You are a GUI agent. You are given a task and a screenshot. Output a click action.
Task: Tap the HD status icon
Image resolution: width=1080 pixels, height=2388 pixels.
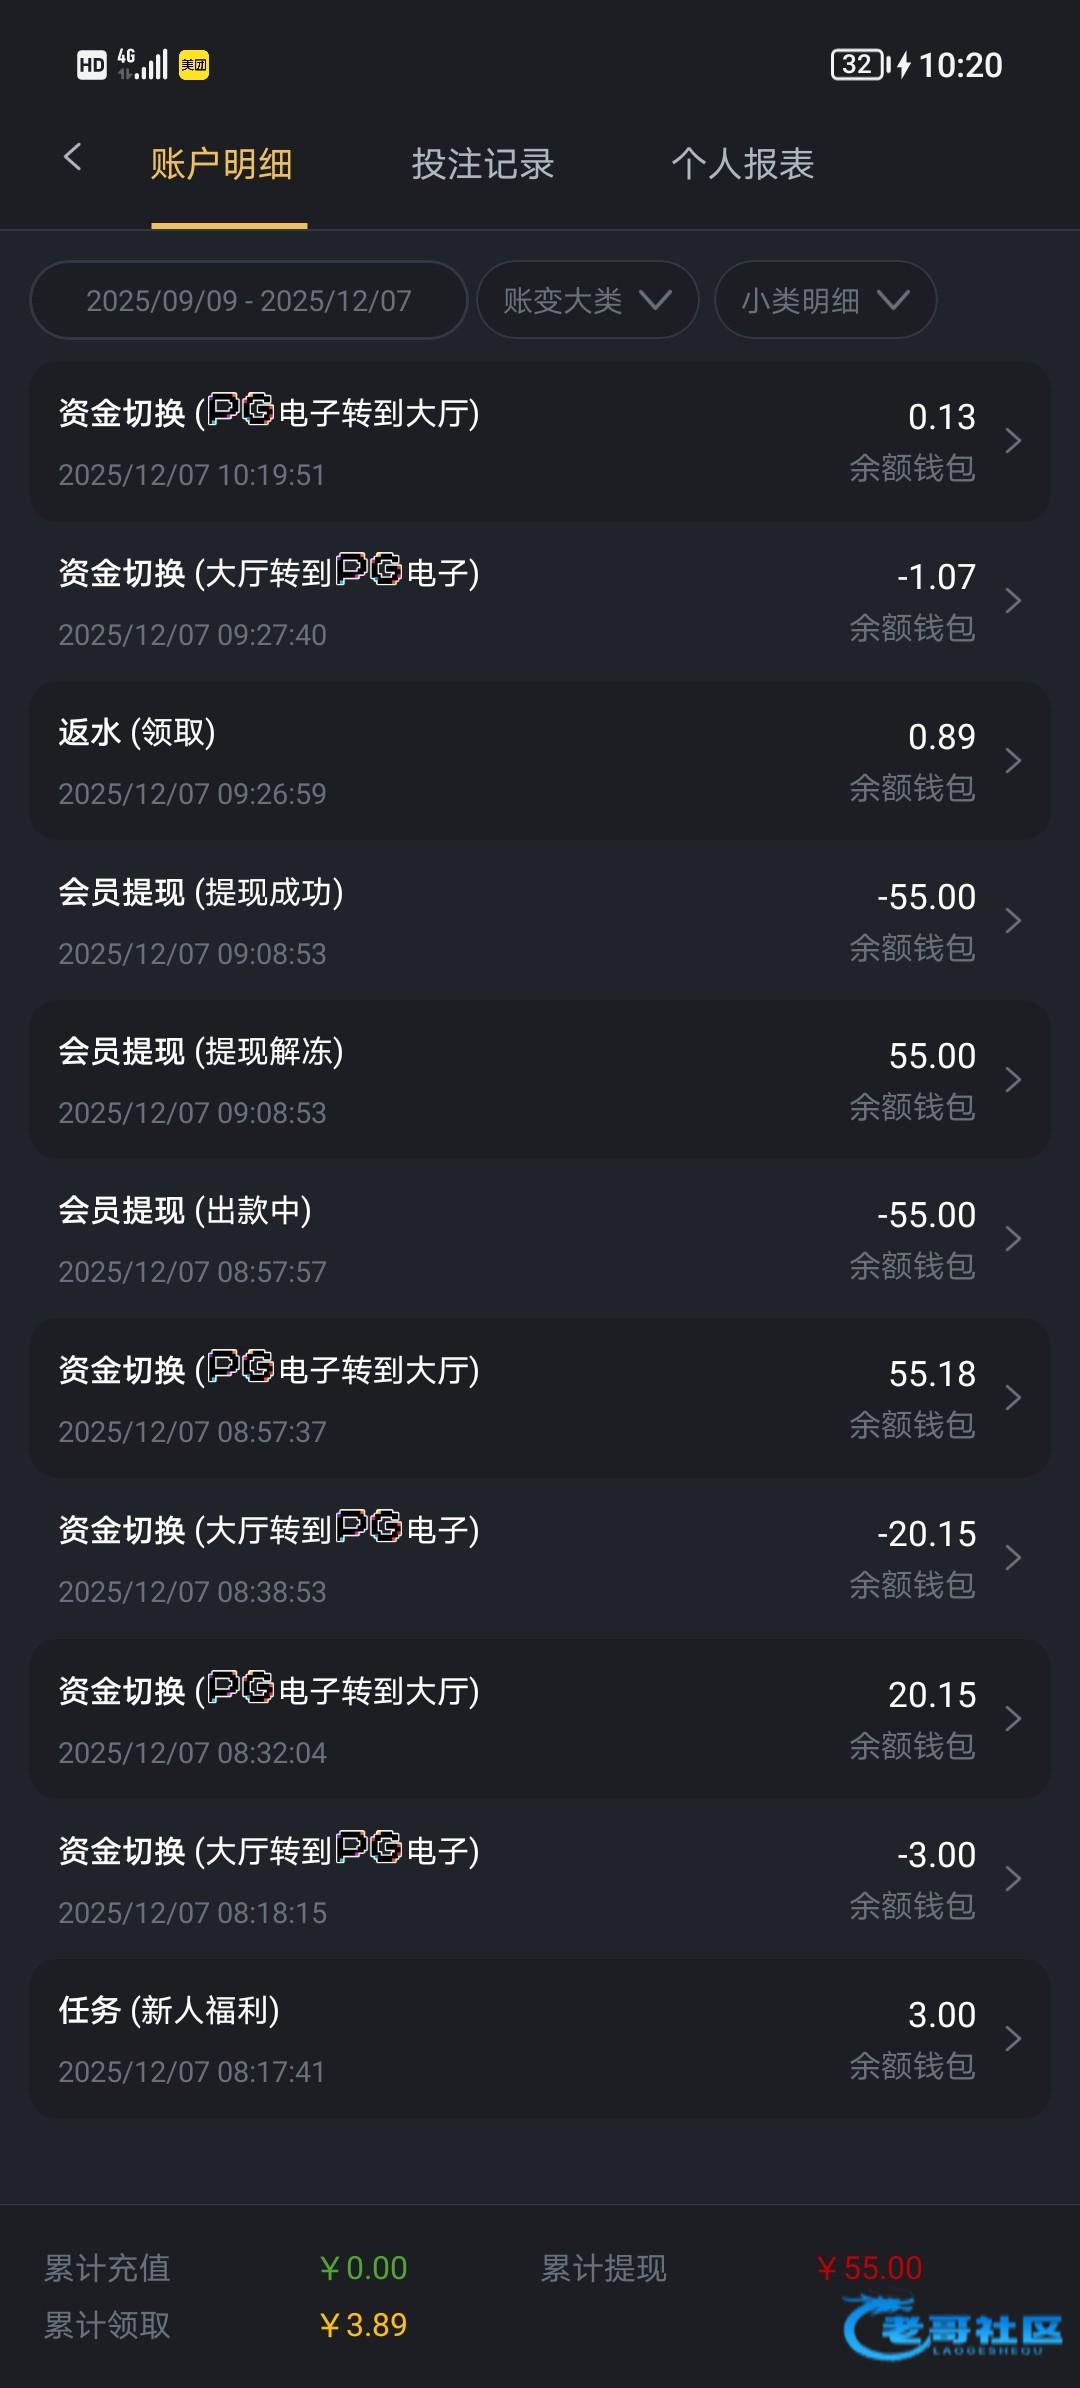[x=91, y=66]
